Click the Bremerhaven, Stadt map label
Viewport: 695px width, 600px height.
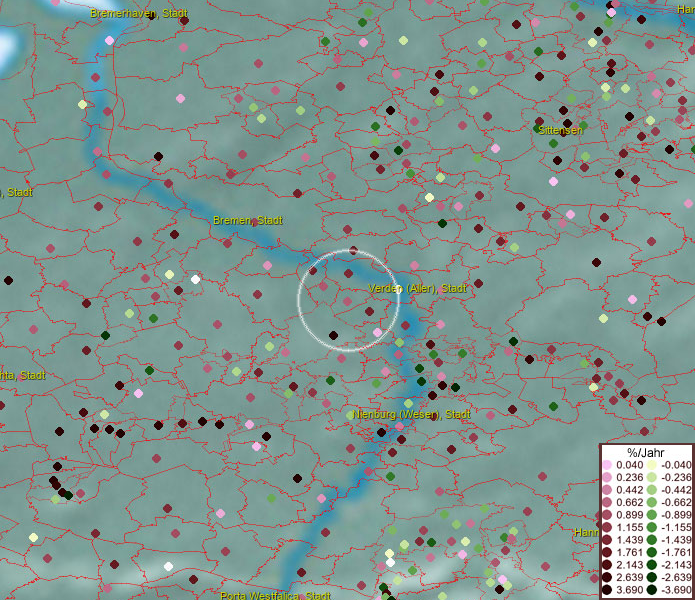coord(139,13)
